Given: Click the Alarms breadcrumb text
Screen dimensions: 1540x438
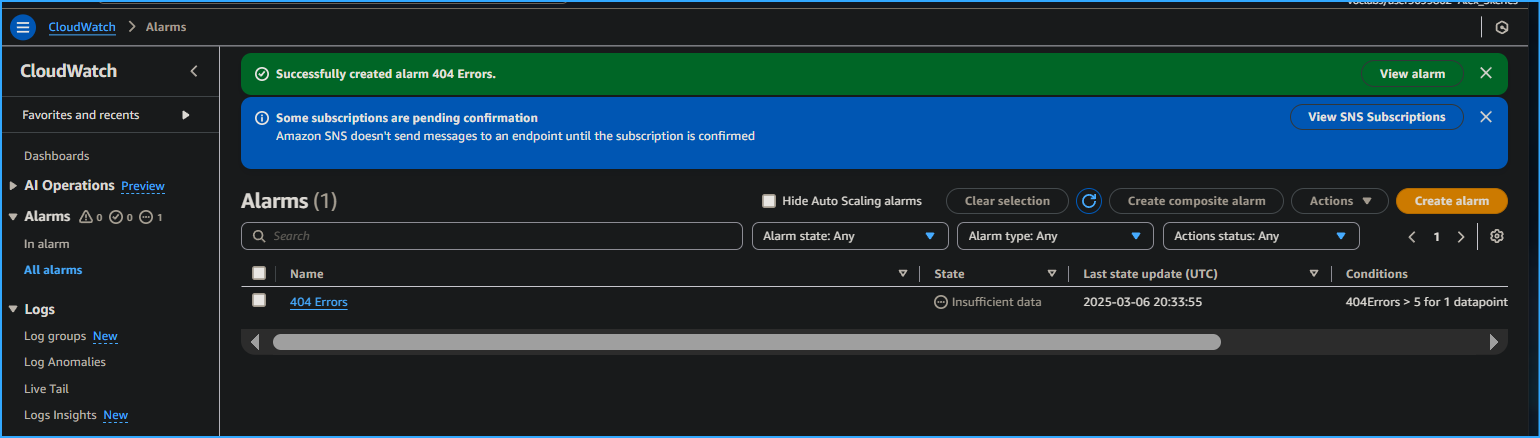Looking at the screenshot, I should (166, 27).
